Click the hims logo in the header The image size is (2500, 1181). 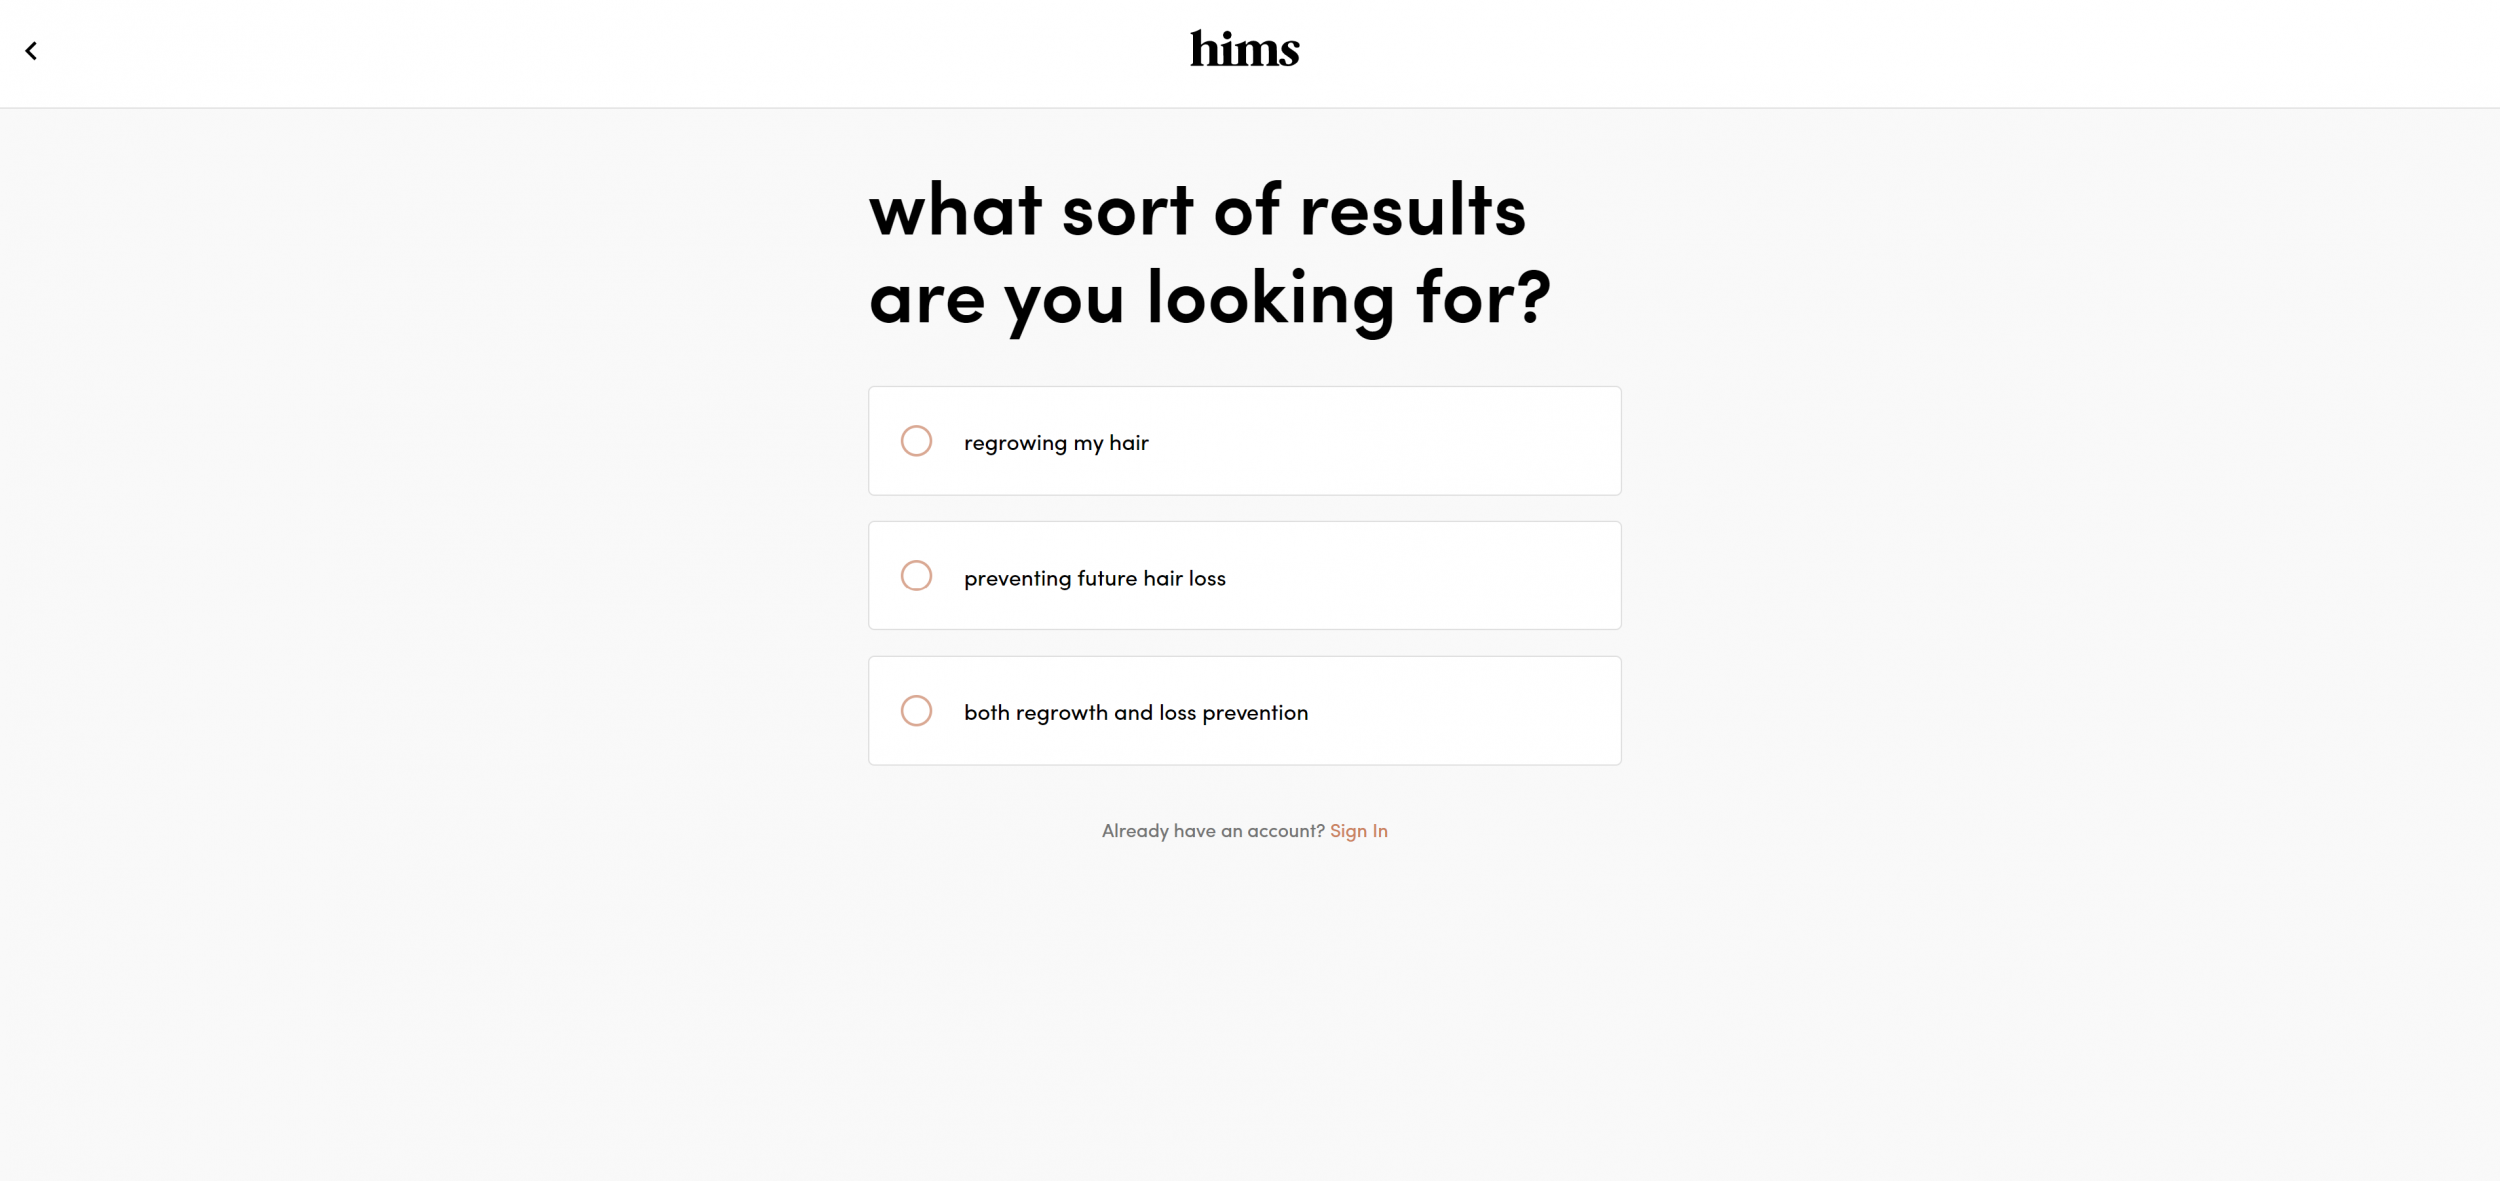pyautogui.click(x=1244, y=49)
